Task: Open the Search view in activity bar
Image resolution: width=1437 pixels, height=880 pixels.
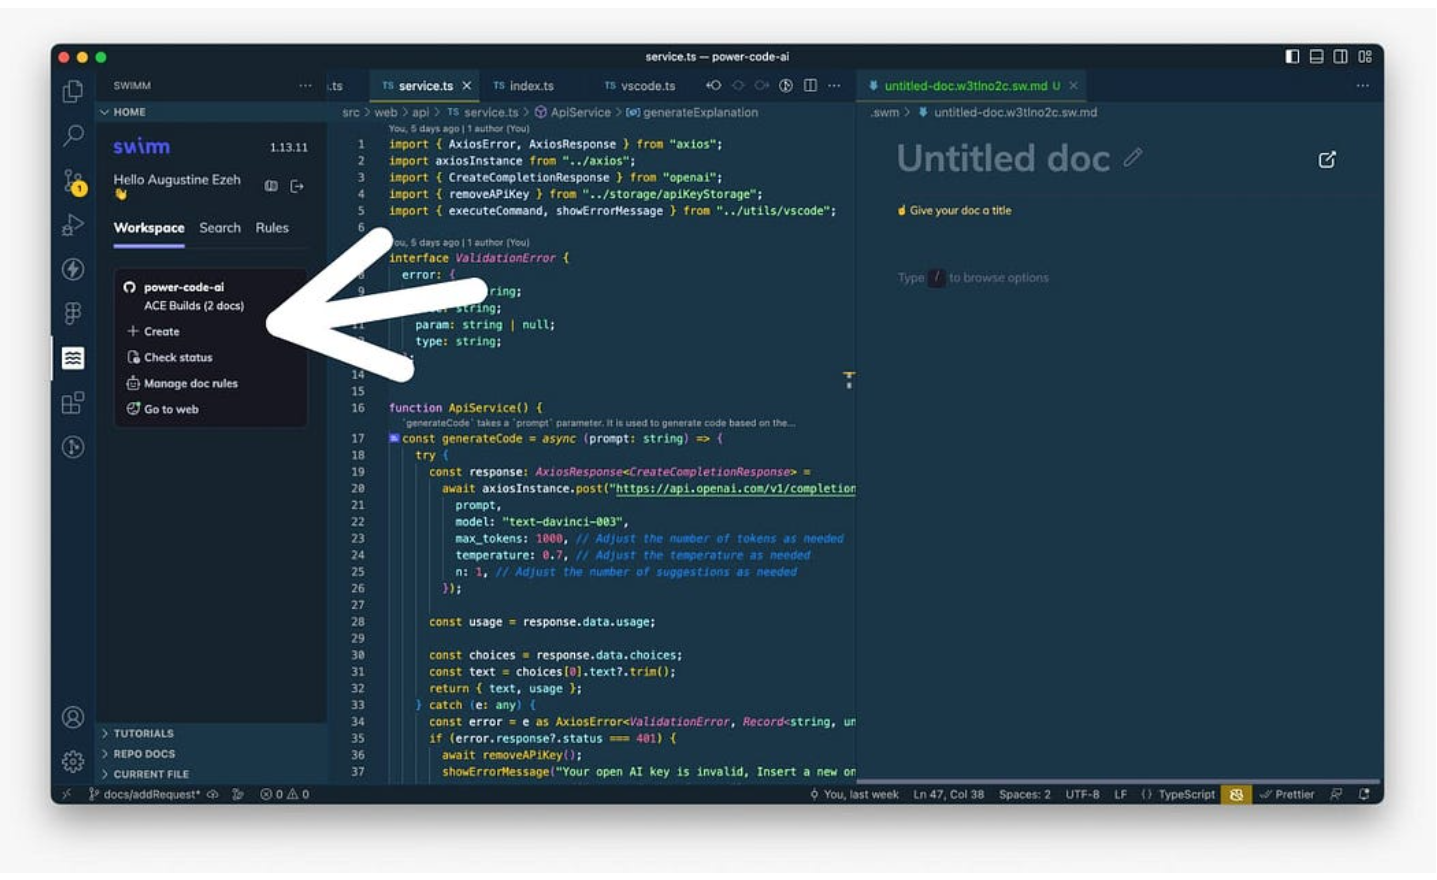Action: coord(73,135)
